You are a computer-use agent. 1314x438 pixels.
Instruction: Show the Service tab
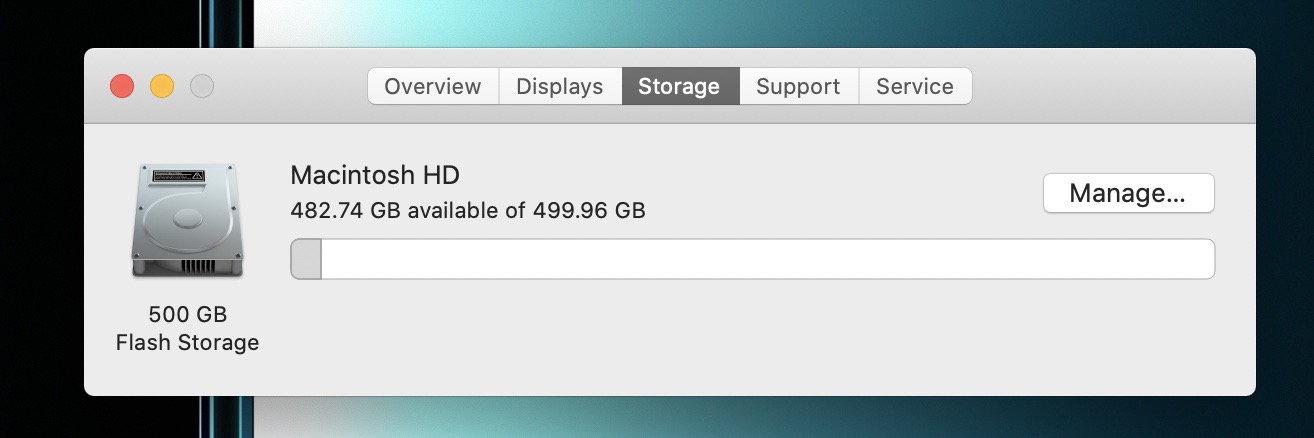915,86
